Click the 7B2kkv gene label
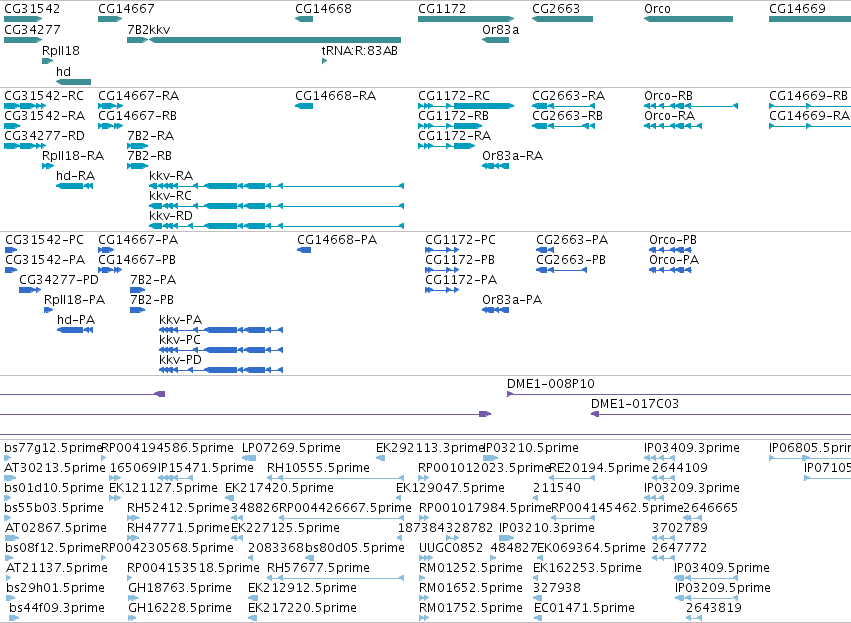The image size is (851, 623). [x=149, y=29]
